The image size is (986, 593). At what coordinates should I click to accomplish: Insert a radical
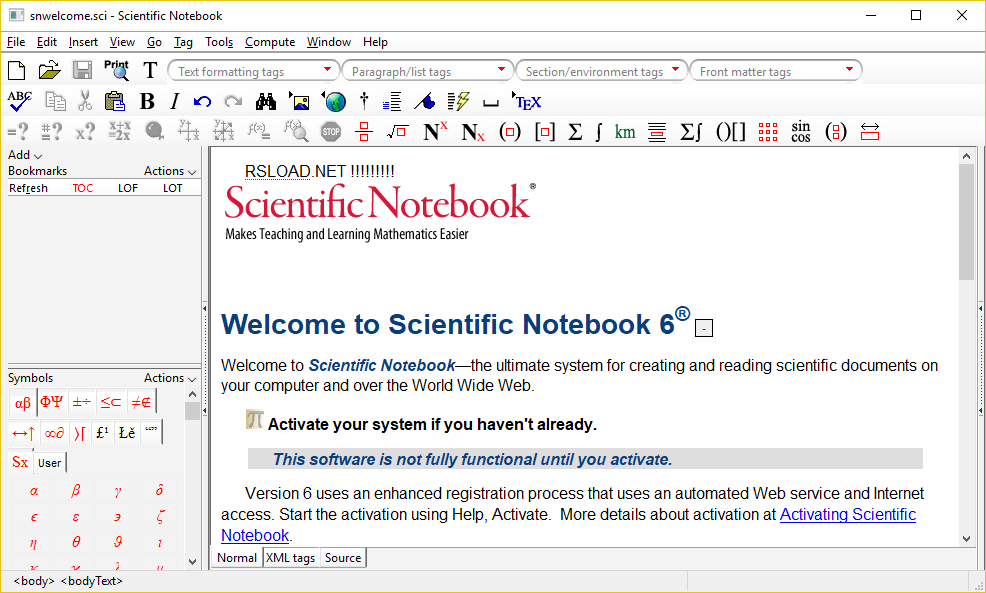pyautogui.click(x=398, y=131)
